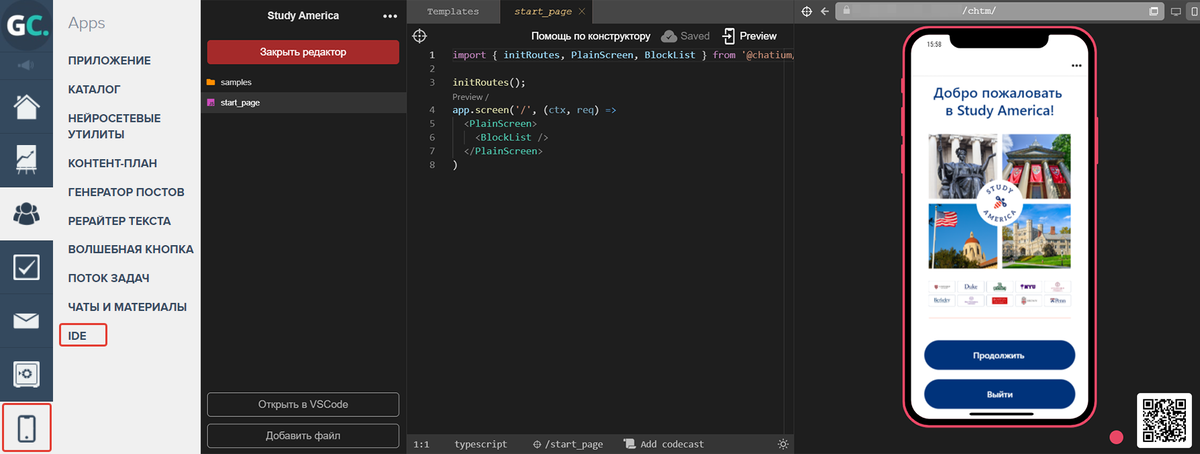This screenshot has height=454, width=1200.
Task: Open the tasks checkmark sidebar icon
Action: click(x=26, y=267)
